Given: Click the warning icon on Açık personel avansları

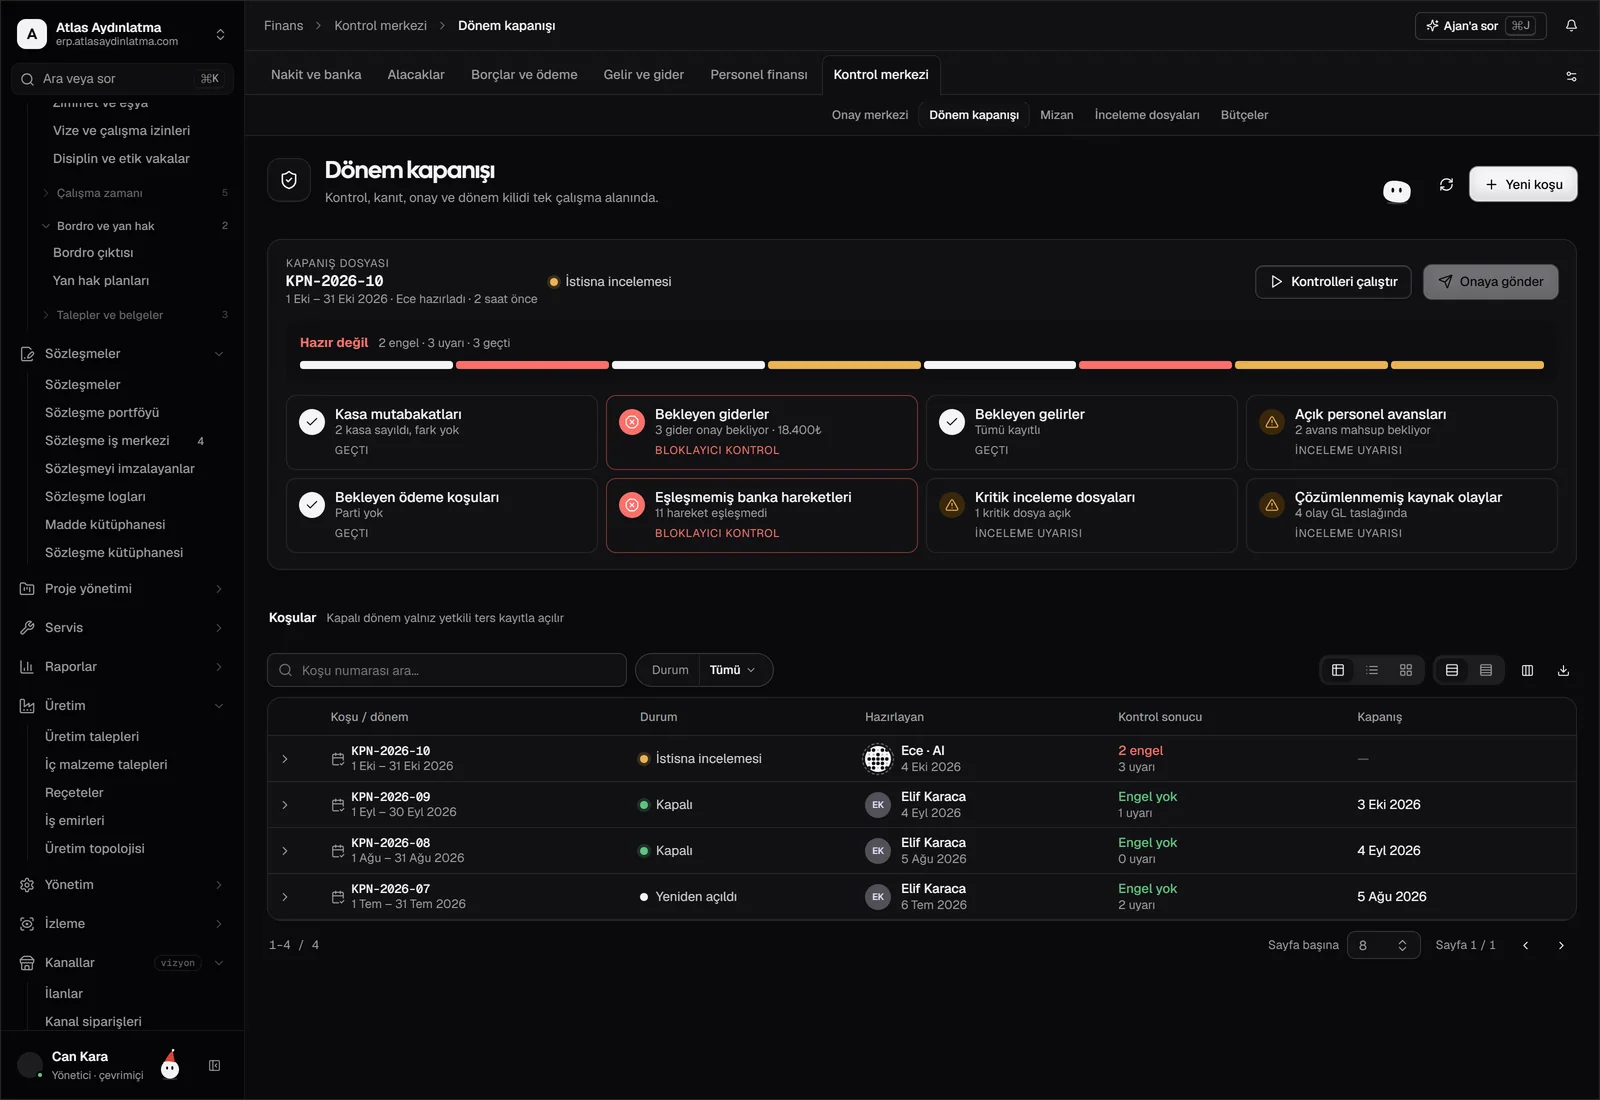Looking at the screenshot, I should point(1272,422).
